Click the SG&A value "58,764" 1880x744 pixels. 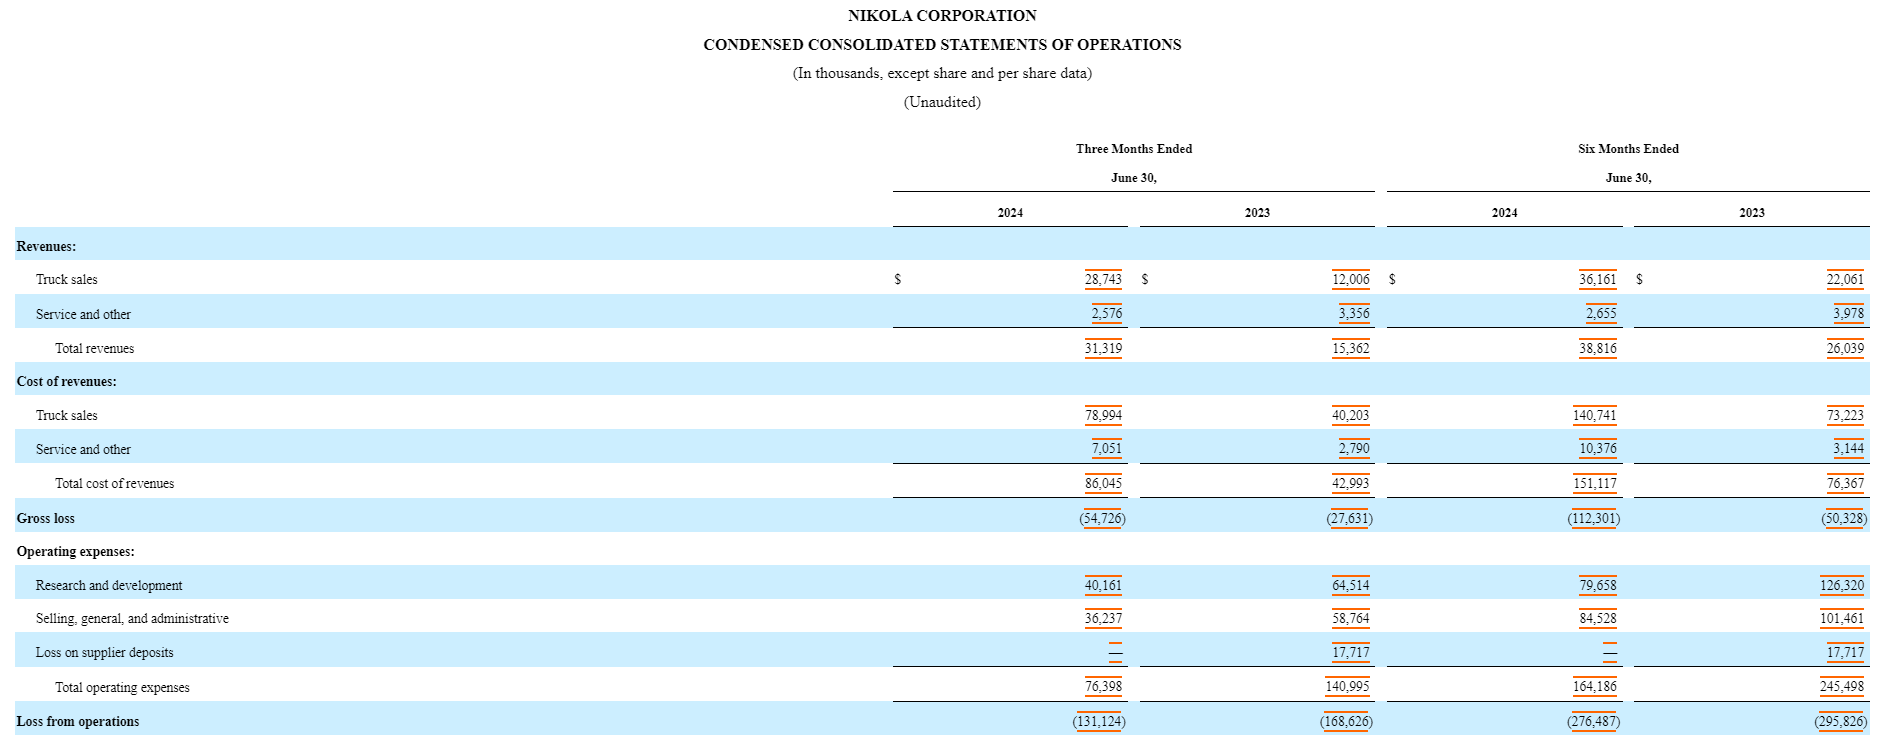(1351, 619)
